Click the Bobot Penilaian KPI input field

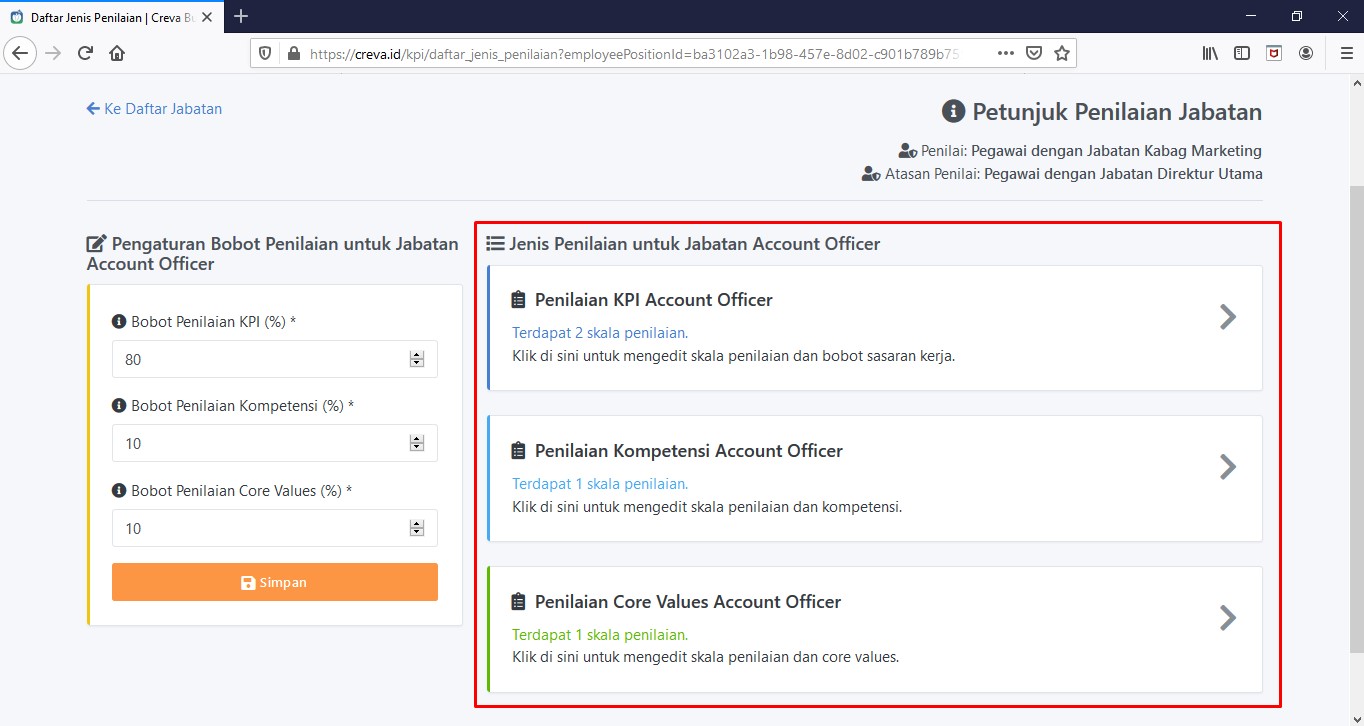[275, 359]
